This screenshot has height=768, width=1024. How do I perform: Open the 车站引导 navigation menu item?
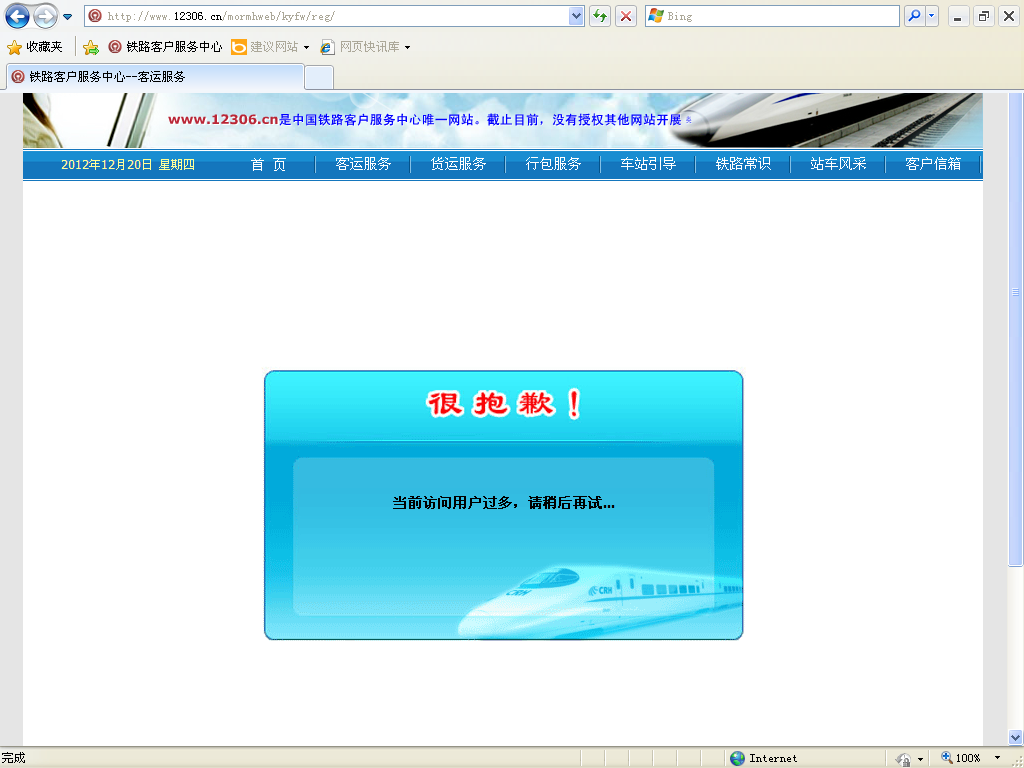648,165
